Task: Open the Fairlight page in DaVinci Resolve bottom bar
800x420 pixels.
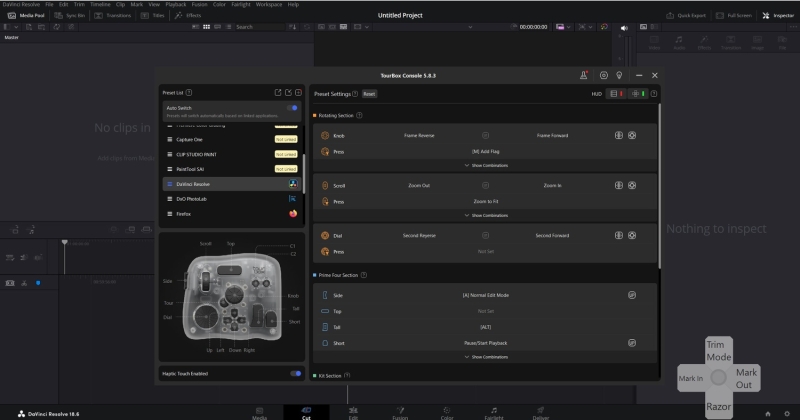Action: [493, 413]
